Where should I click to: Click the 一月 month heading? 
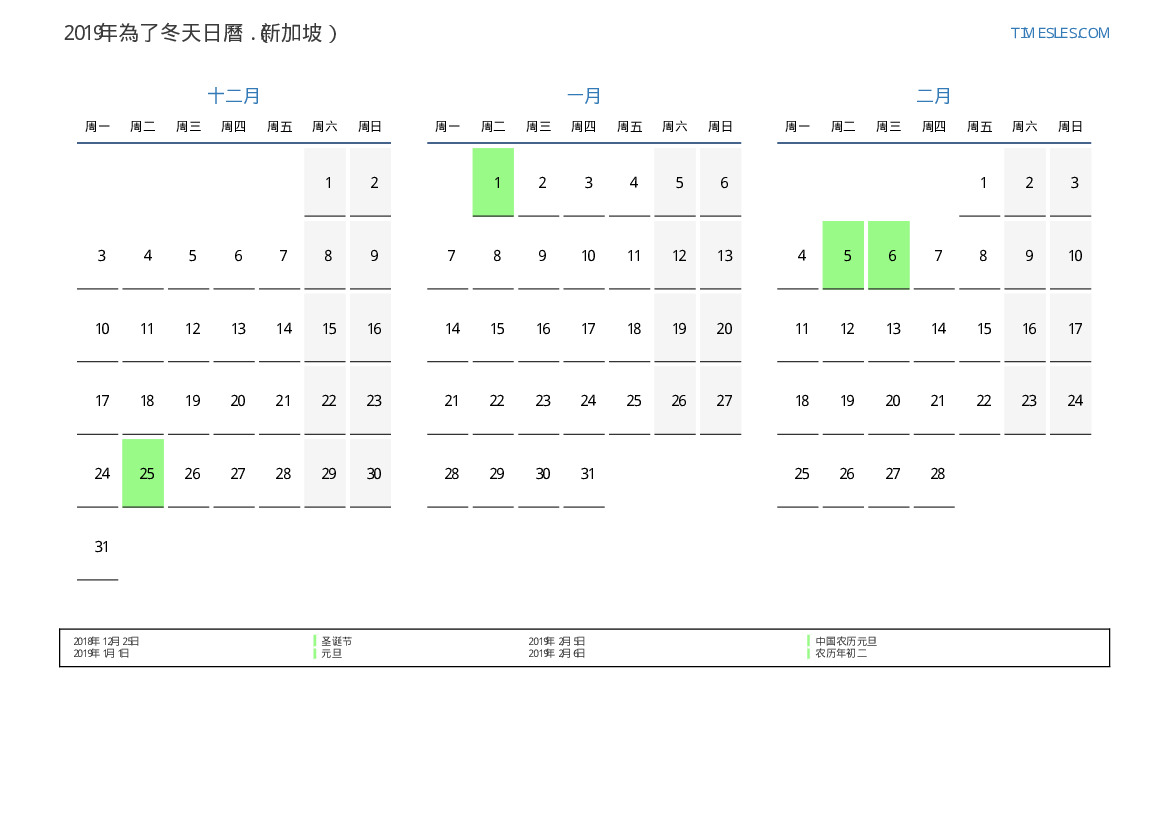click(x=584, y=96)
